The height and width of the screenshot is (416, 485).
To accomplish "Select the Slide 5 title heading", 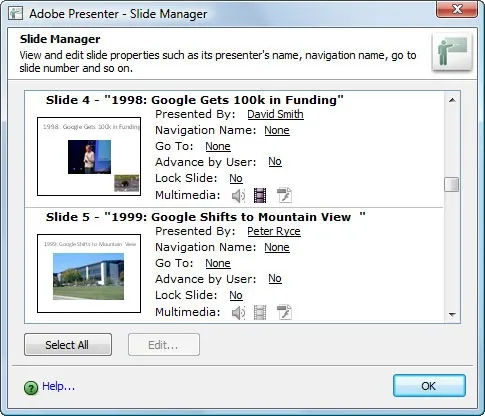I will (206, 217).
